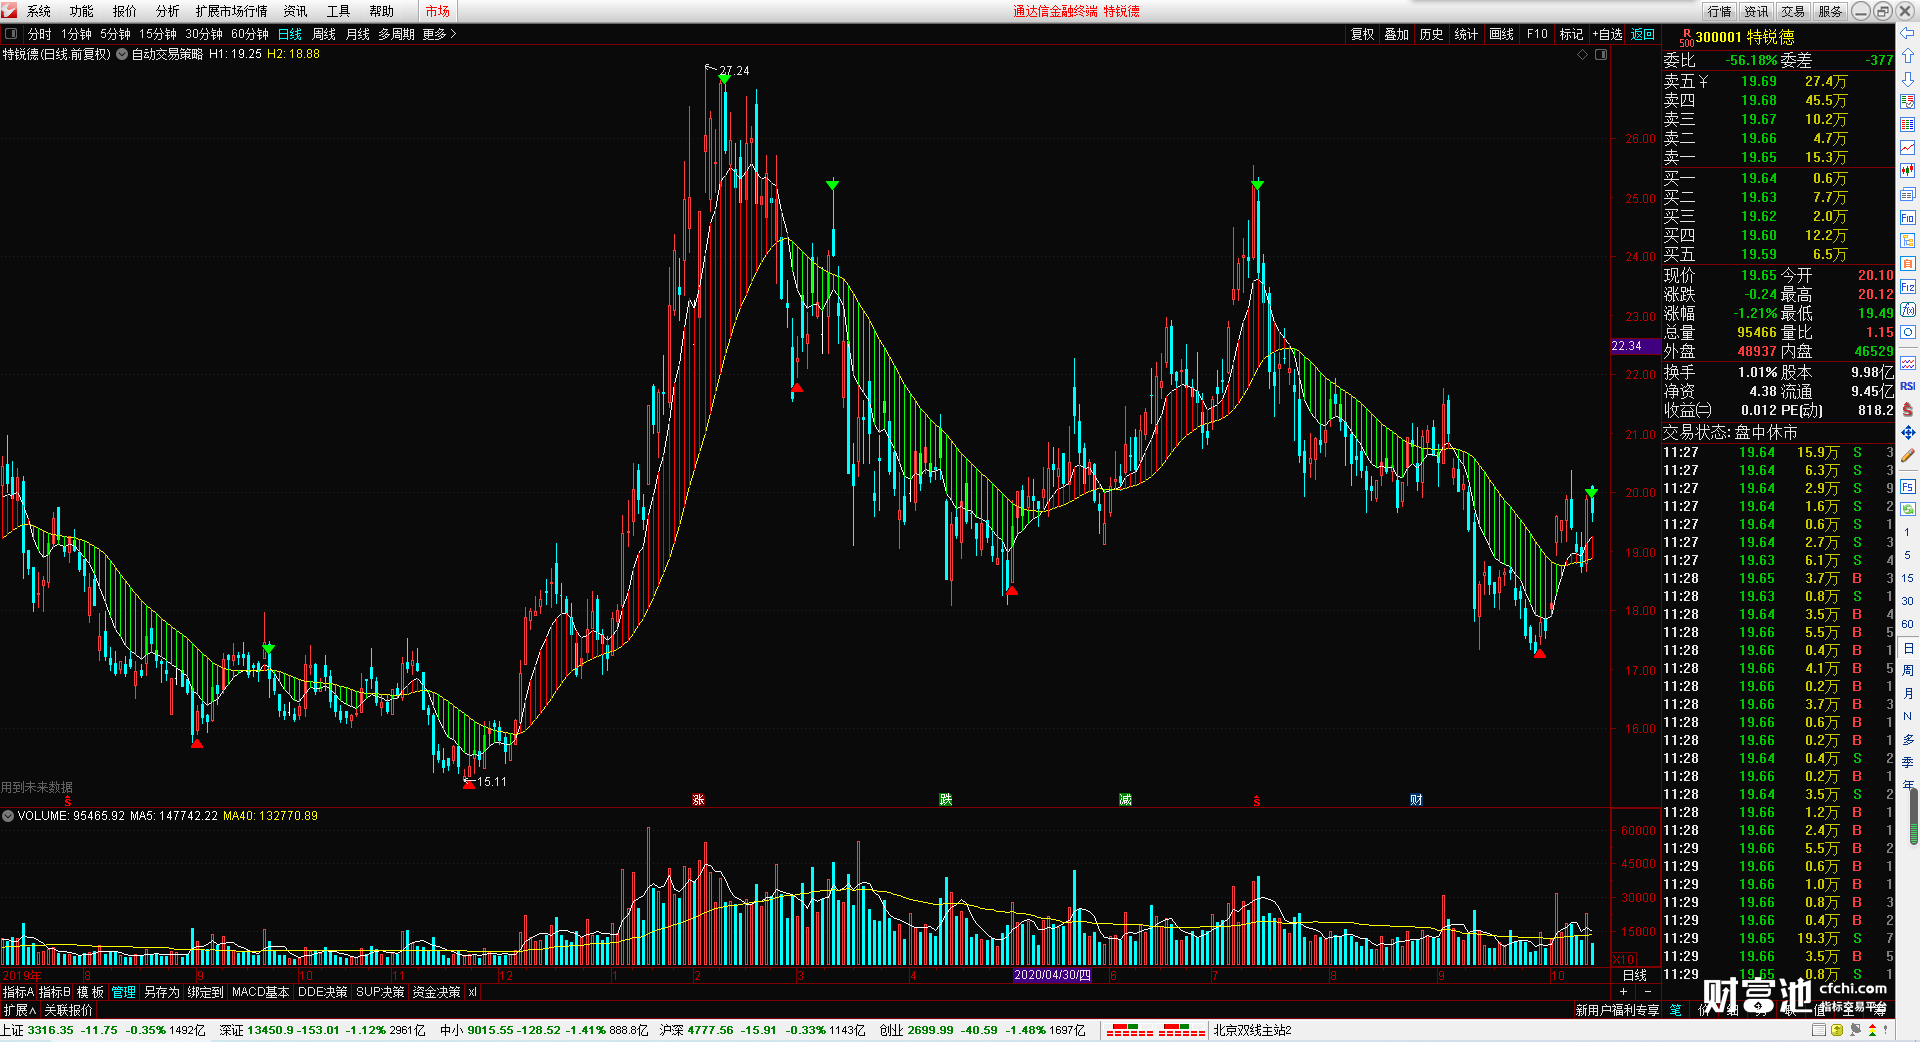Screen dimensions: 1920x1042
Task: Select the pencil drawing tool icon
Action: coord(1907,455)
